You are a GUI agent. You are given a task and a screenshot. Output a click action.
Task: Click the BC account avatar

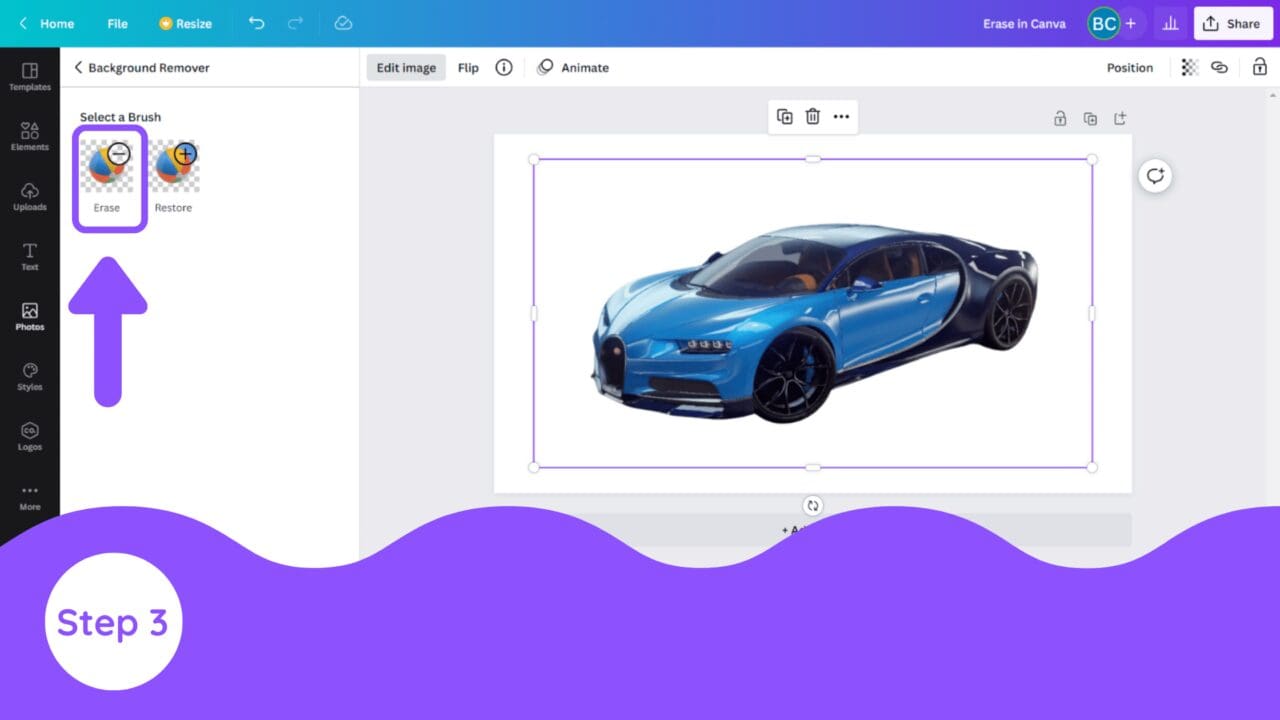click(x=1102, y=23)
